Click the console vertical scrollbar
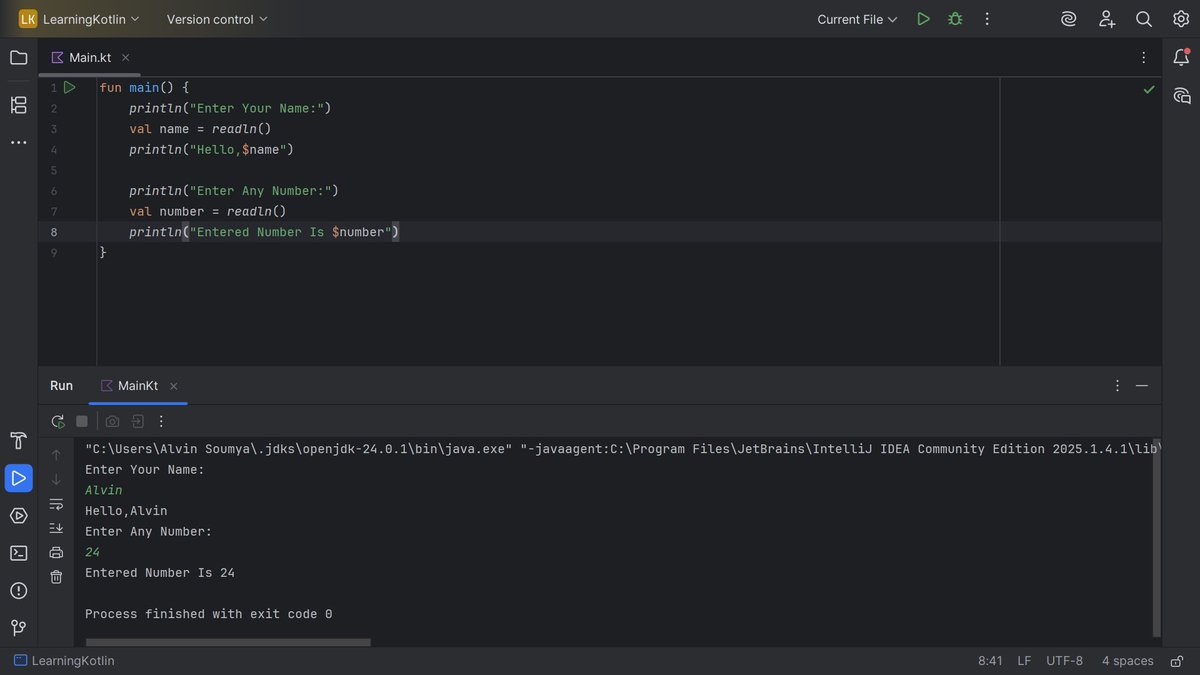 pos(1157,538)
